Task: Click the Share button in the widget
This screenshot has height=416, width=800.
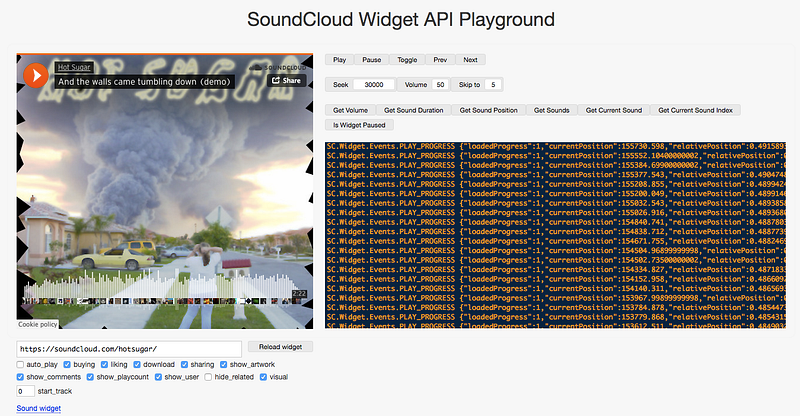Action: tap(286, 81)
